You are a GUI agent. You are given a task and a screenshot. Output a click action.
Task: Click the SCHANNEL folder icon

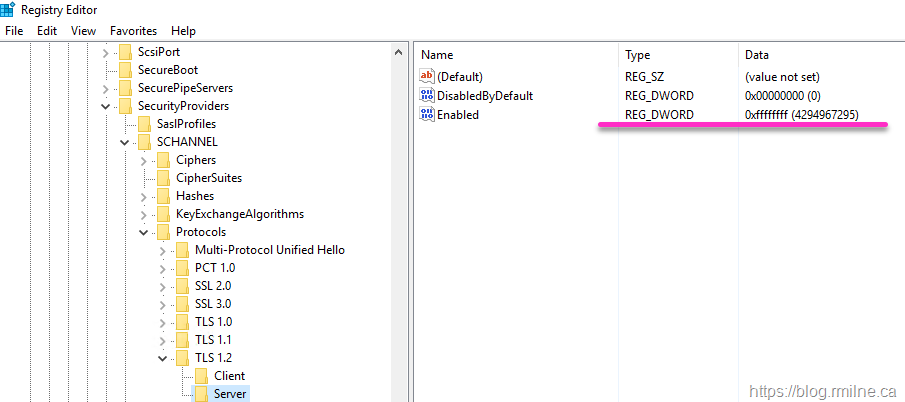point(145,142)
